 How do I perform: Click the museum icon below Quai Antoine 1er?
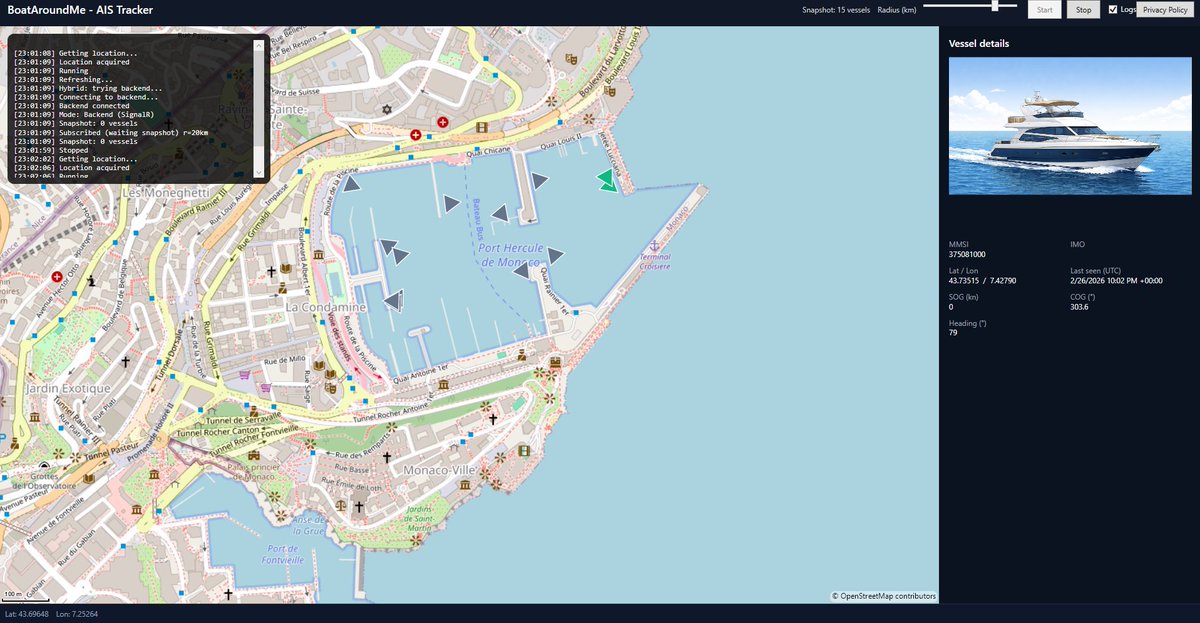pyautogui.click(x=443, y=384)
